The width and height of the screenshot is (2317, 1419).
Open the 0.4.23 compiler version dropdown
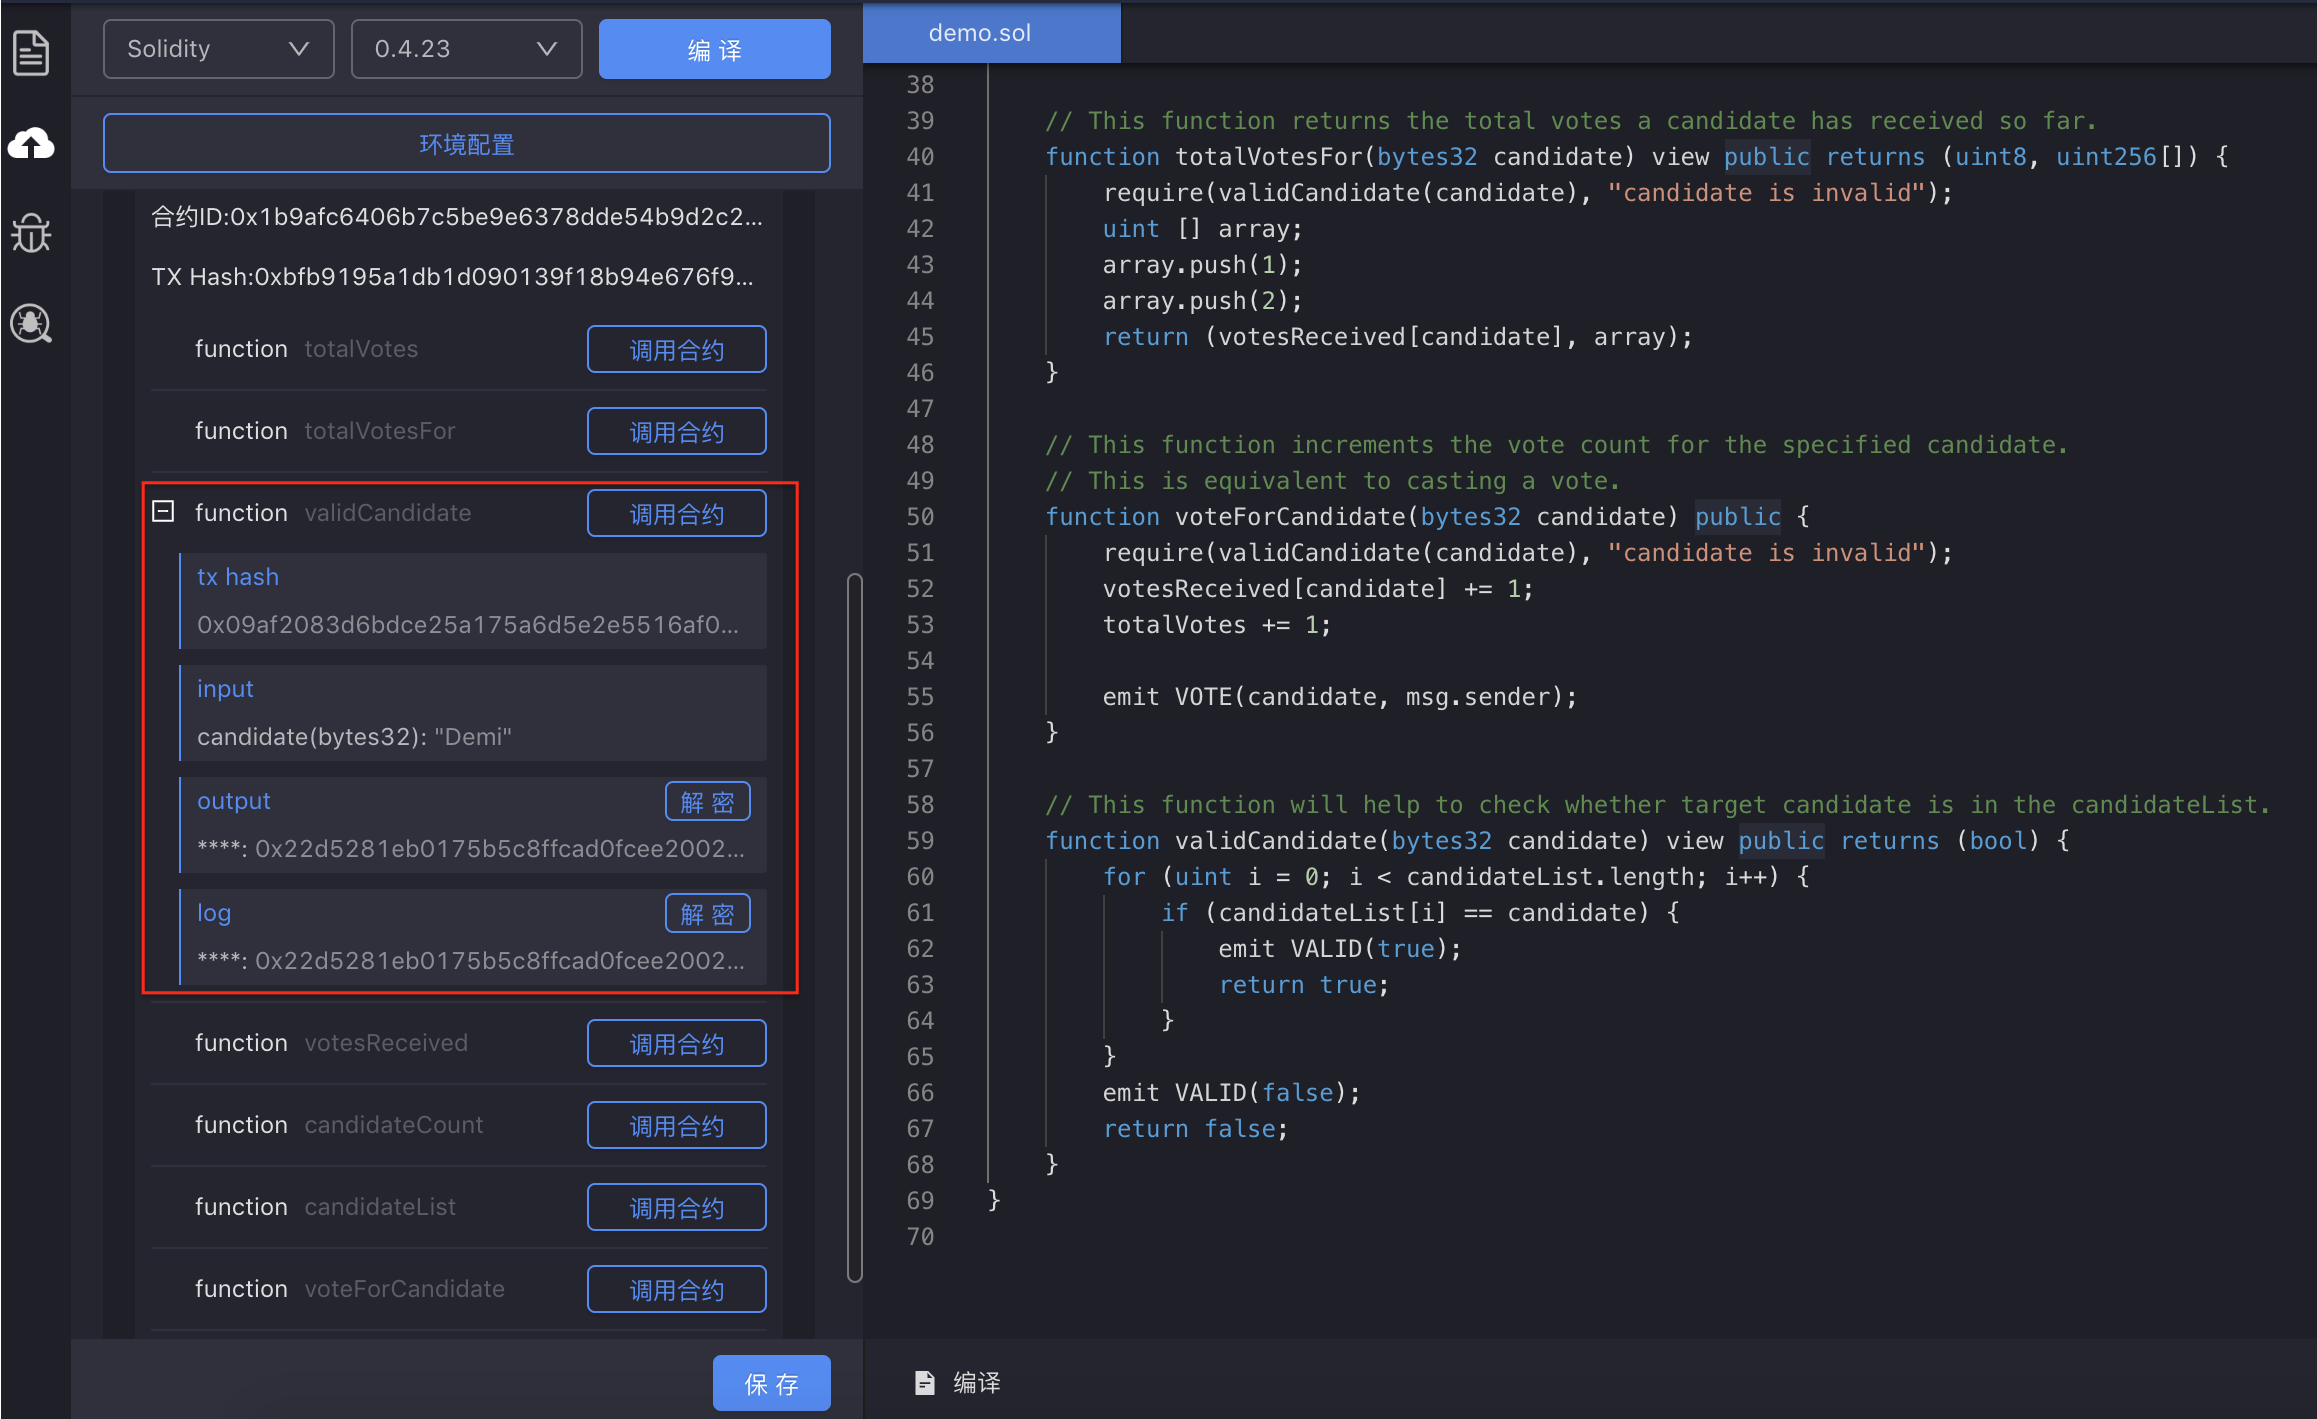tap(466, 49)
